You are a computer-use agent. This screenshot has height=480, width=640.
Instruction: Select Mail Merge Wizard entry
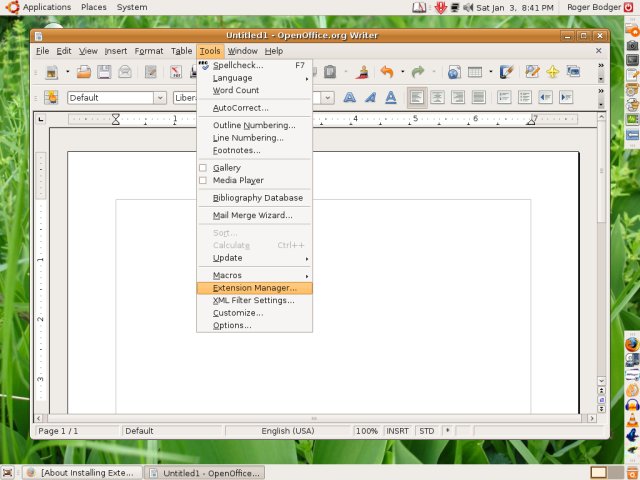pyautogui.click(x=254, y=215)
